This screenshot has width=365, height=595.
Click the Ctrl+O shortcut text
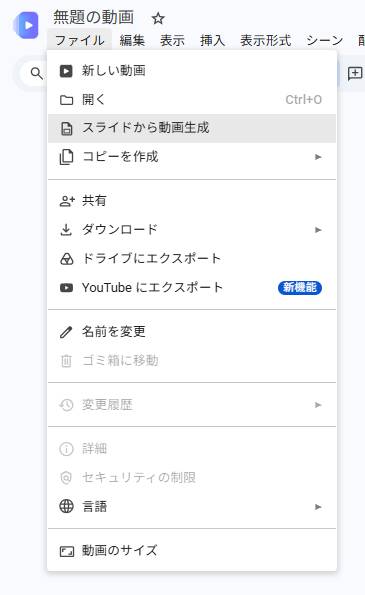click(304, 100)
